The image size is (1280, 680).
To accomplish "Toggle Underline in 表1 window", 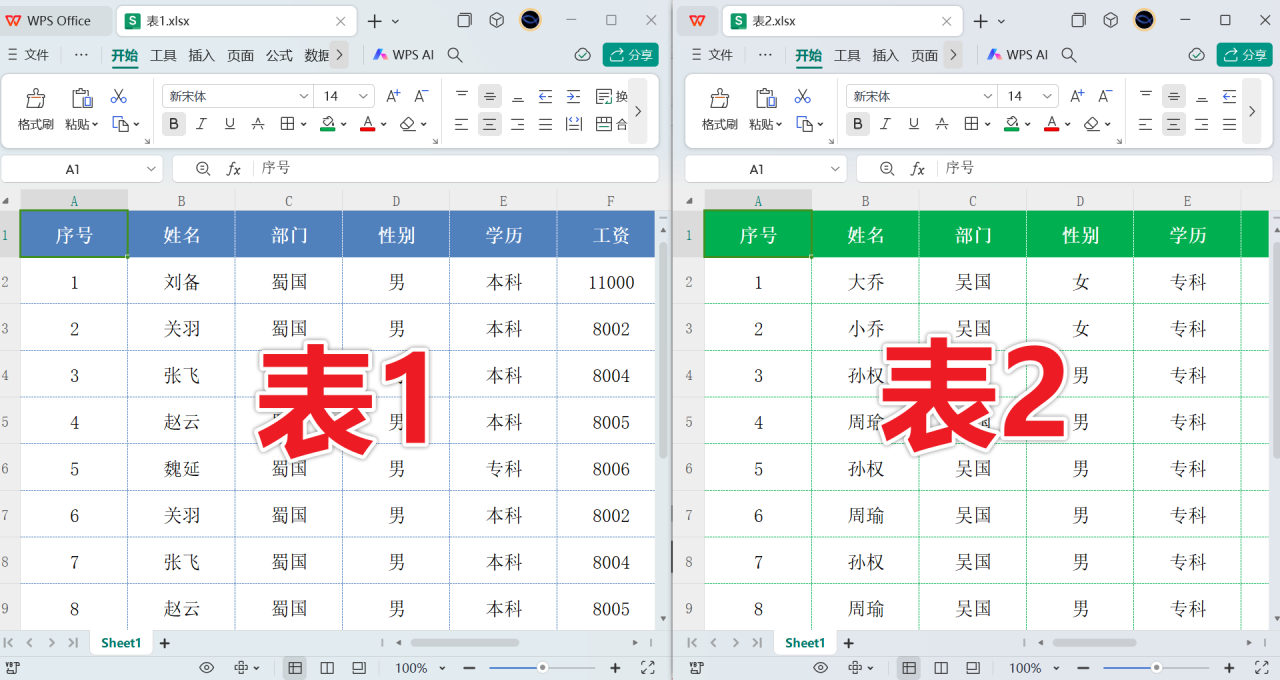I will [x=230, y=124].
